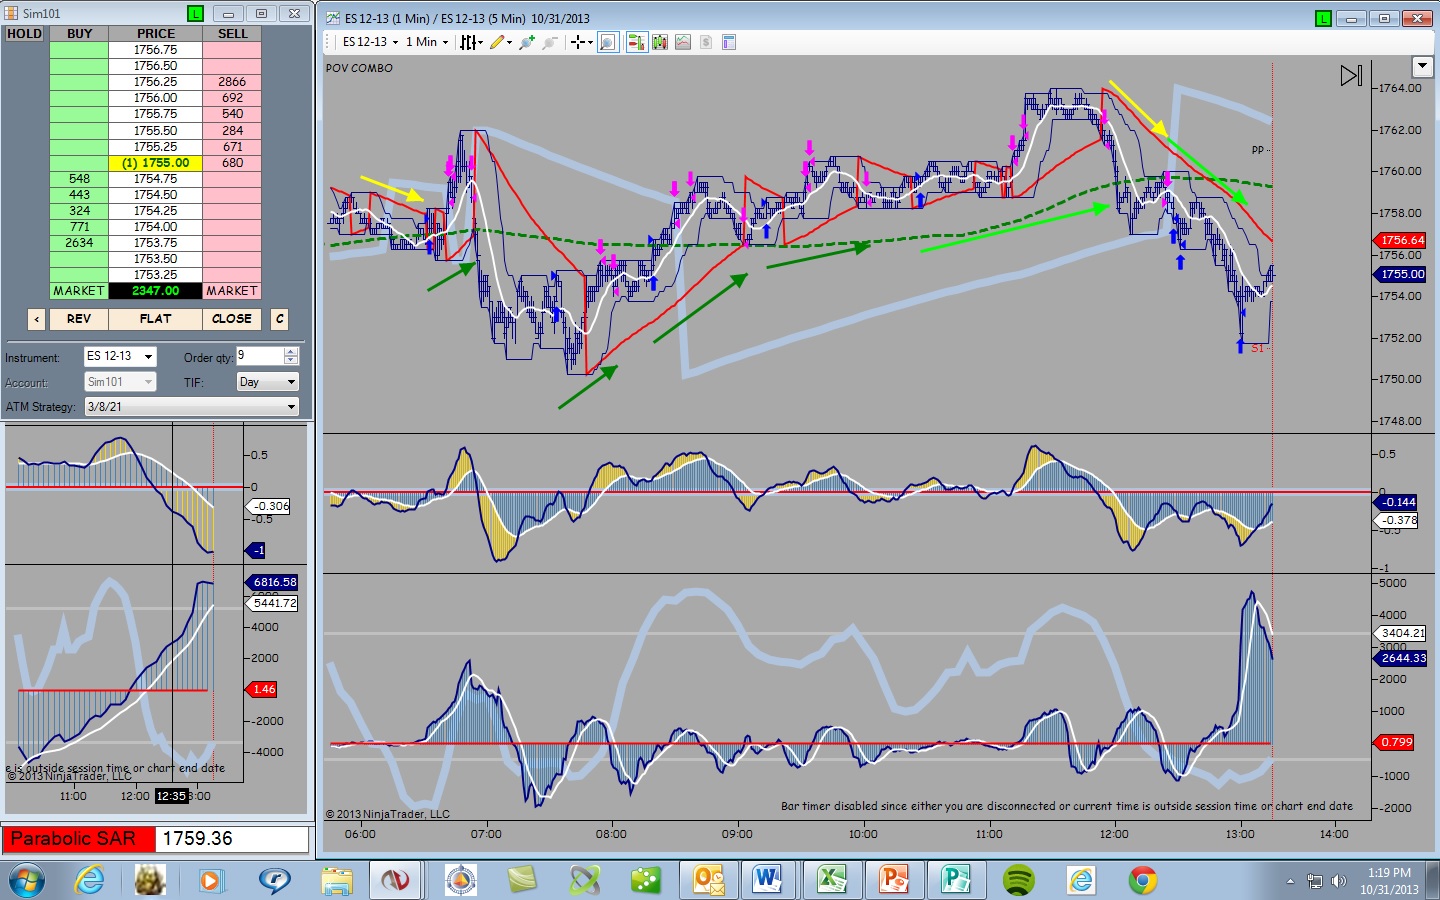Click the 3404.21 value marker in lower panel
The height and width of the screenshot is (900, 1440).
click(x=1401, y=633)
